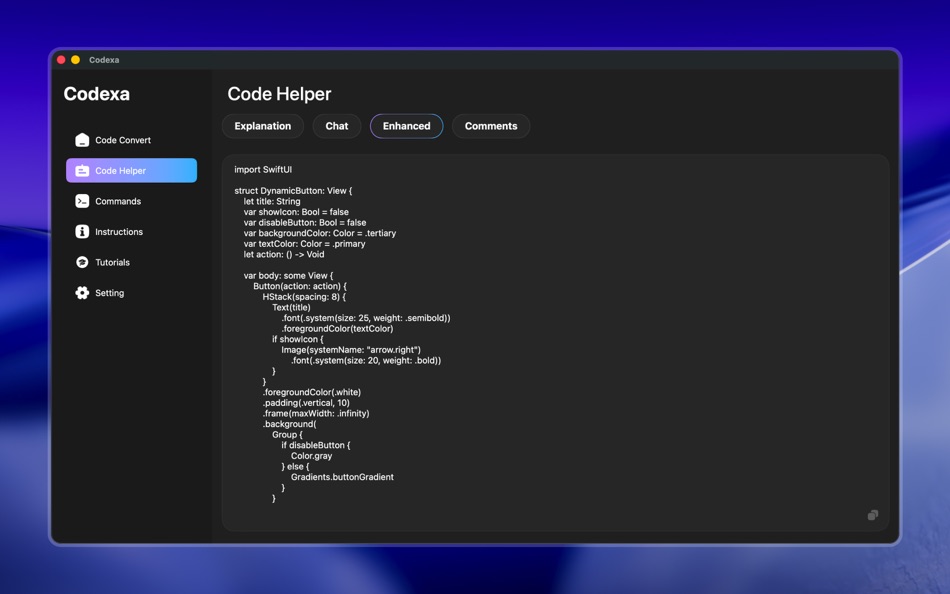Click 'var backgroundColor: Color = .tertiary'
Image resolution: width=950 pixels, height=594 pixels.
[320, 233]
